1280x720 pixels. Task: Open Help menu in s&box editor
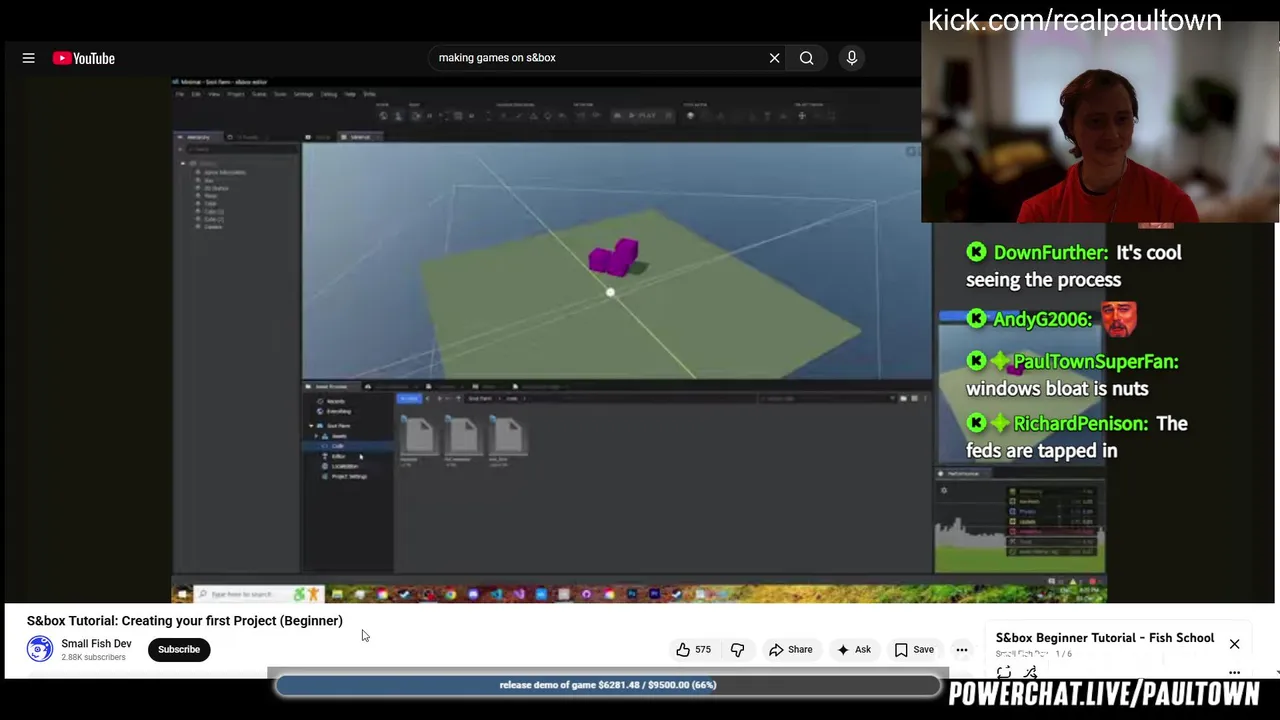[350, 94]
